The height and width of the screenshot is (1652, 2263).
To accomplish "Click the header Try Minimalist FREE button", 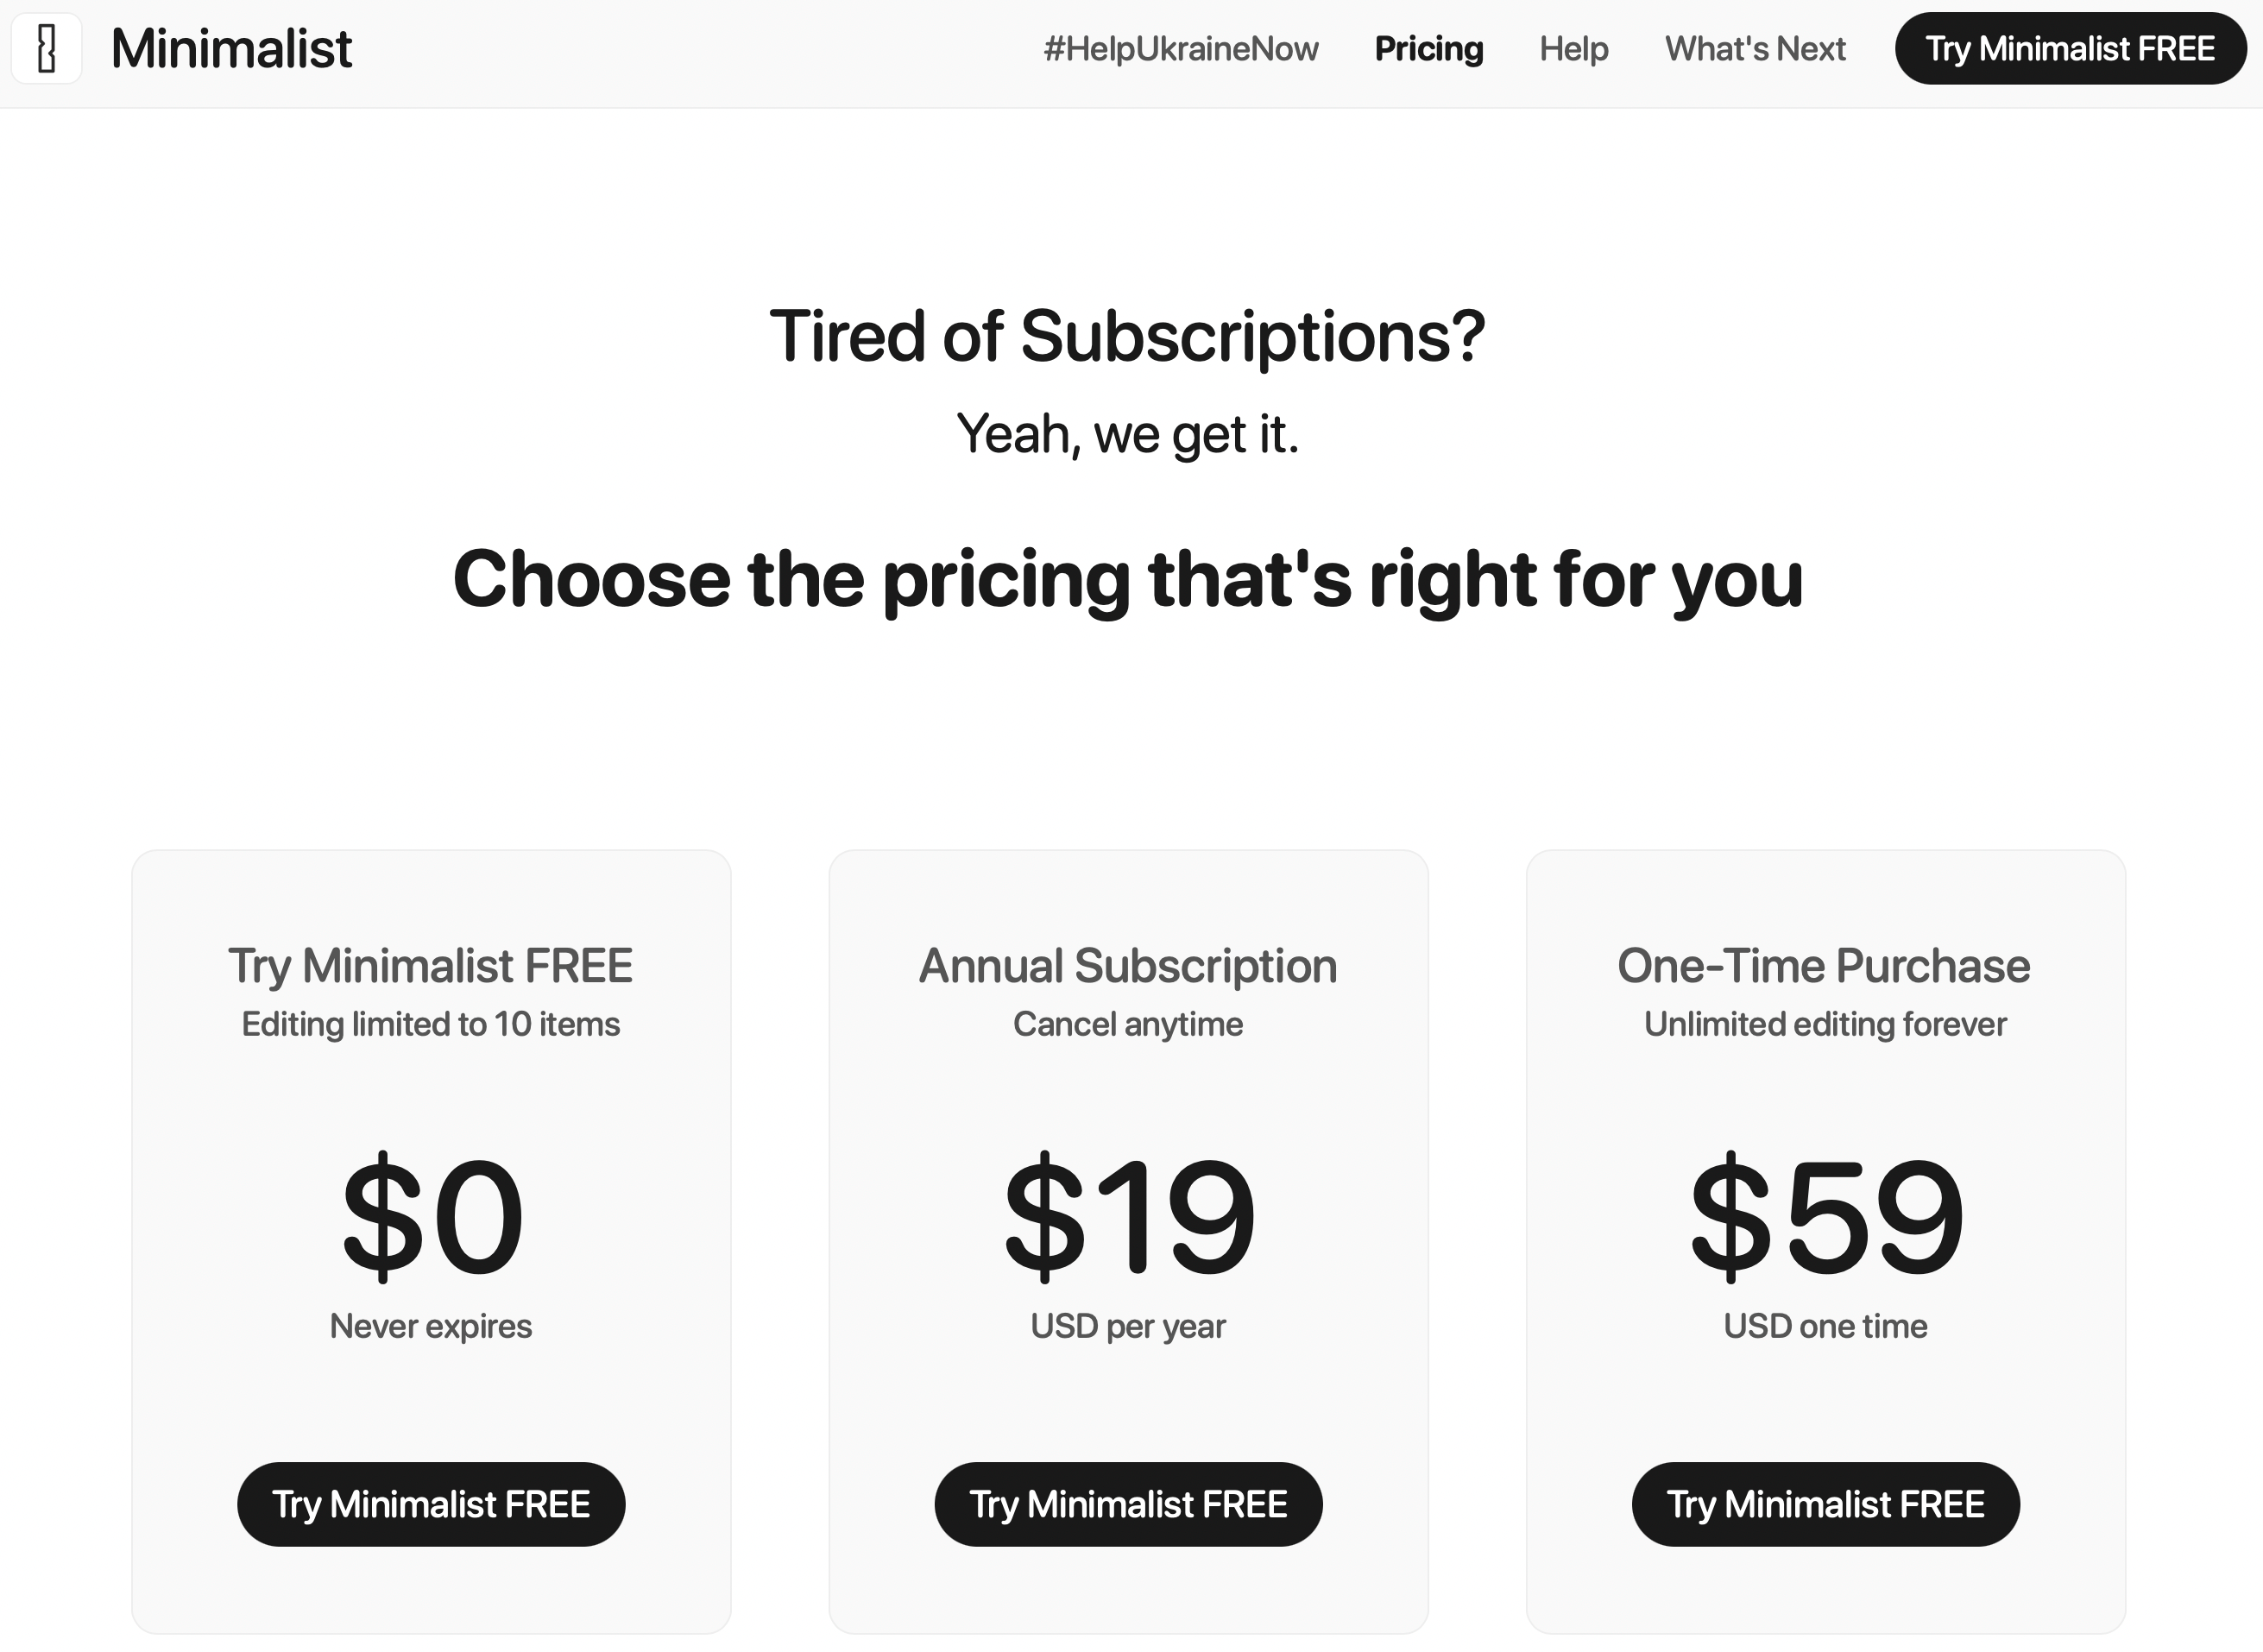I will (x=2070, y=49).
